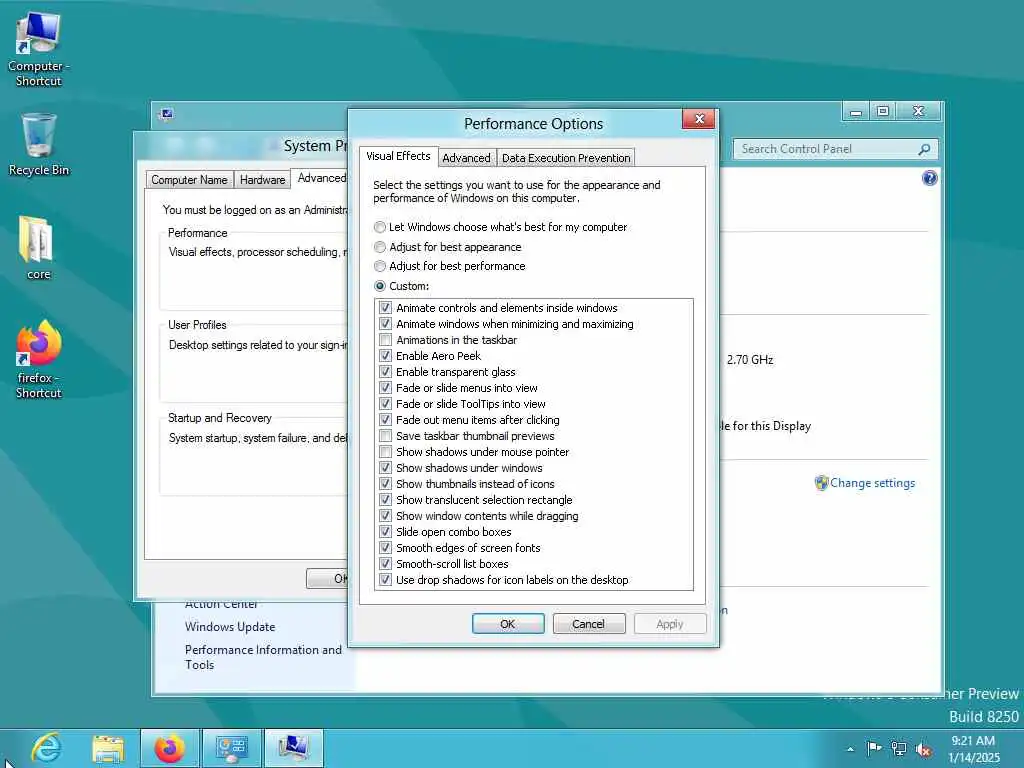This screenshot has height=768, width=1024.
Task: Toggle Use drop shadows for icon labels
Action: tap(385, 580)
